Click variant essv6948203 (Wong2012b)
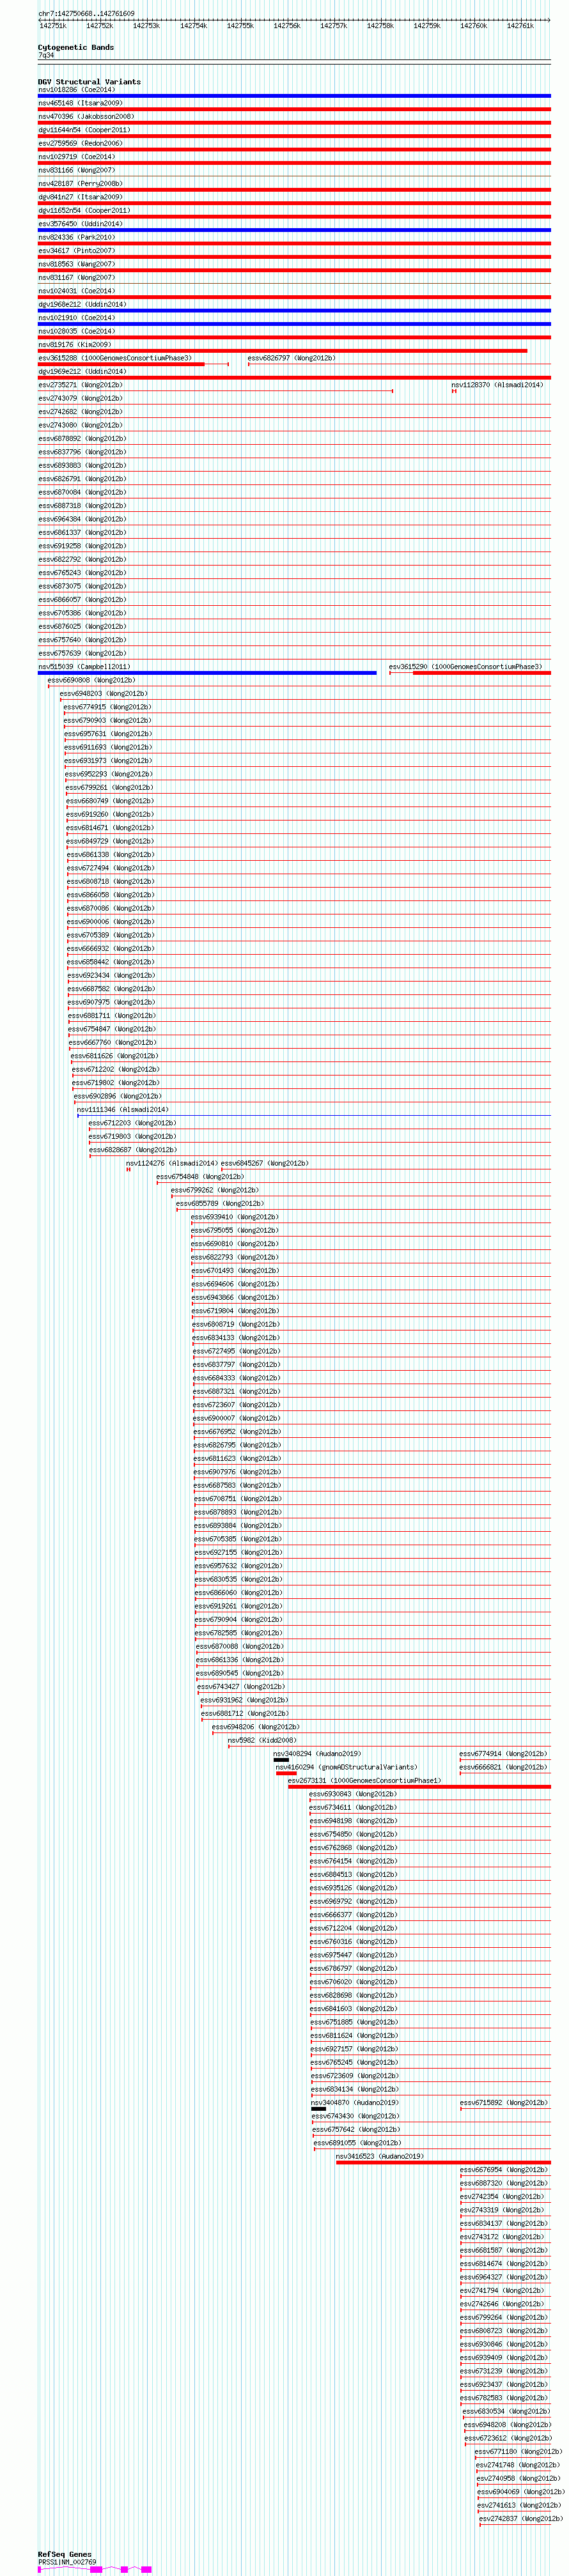 tap(103, 694)
